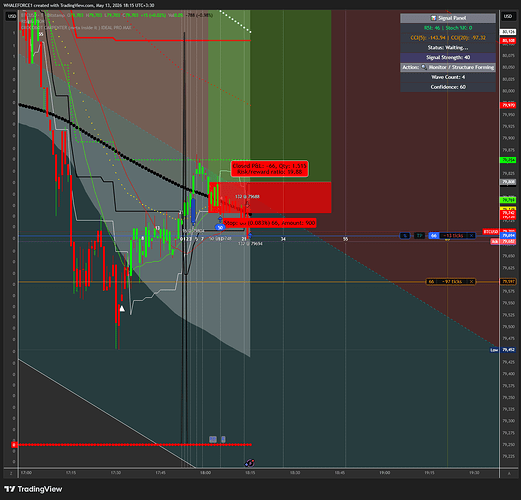
Task: Click the 19:00 time axis label
Action: (385, 473)
